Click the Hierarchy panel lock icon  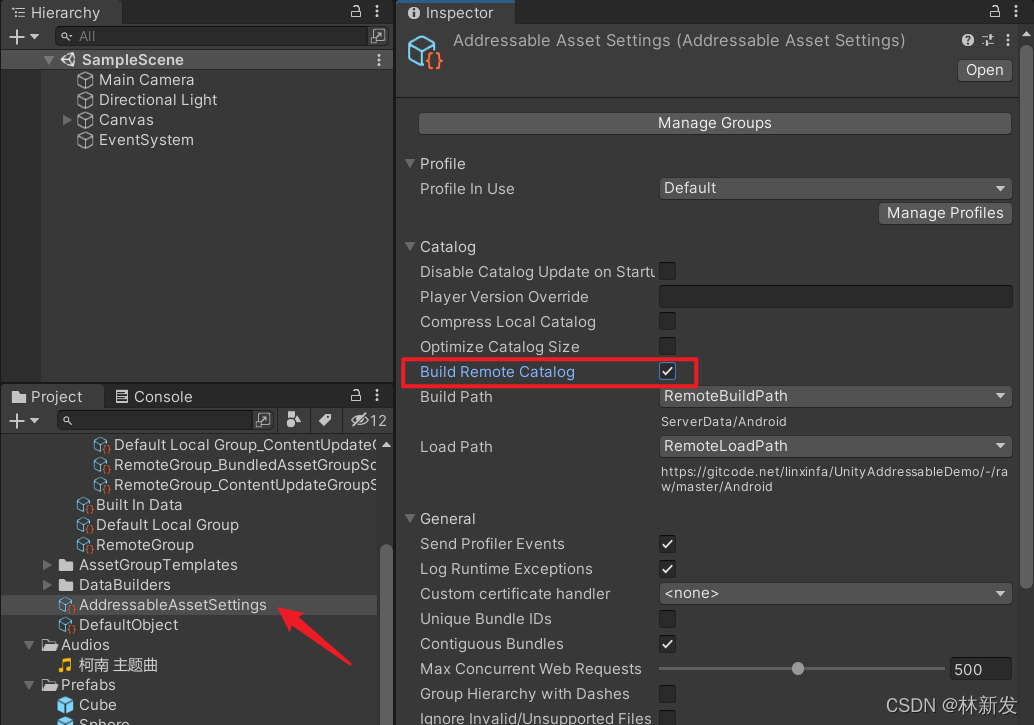(355, 11)
